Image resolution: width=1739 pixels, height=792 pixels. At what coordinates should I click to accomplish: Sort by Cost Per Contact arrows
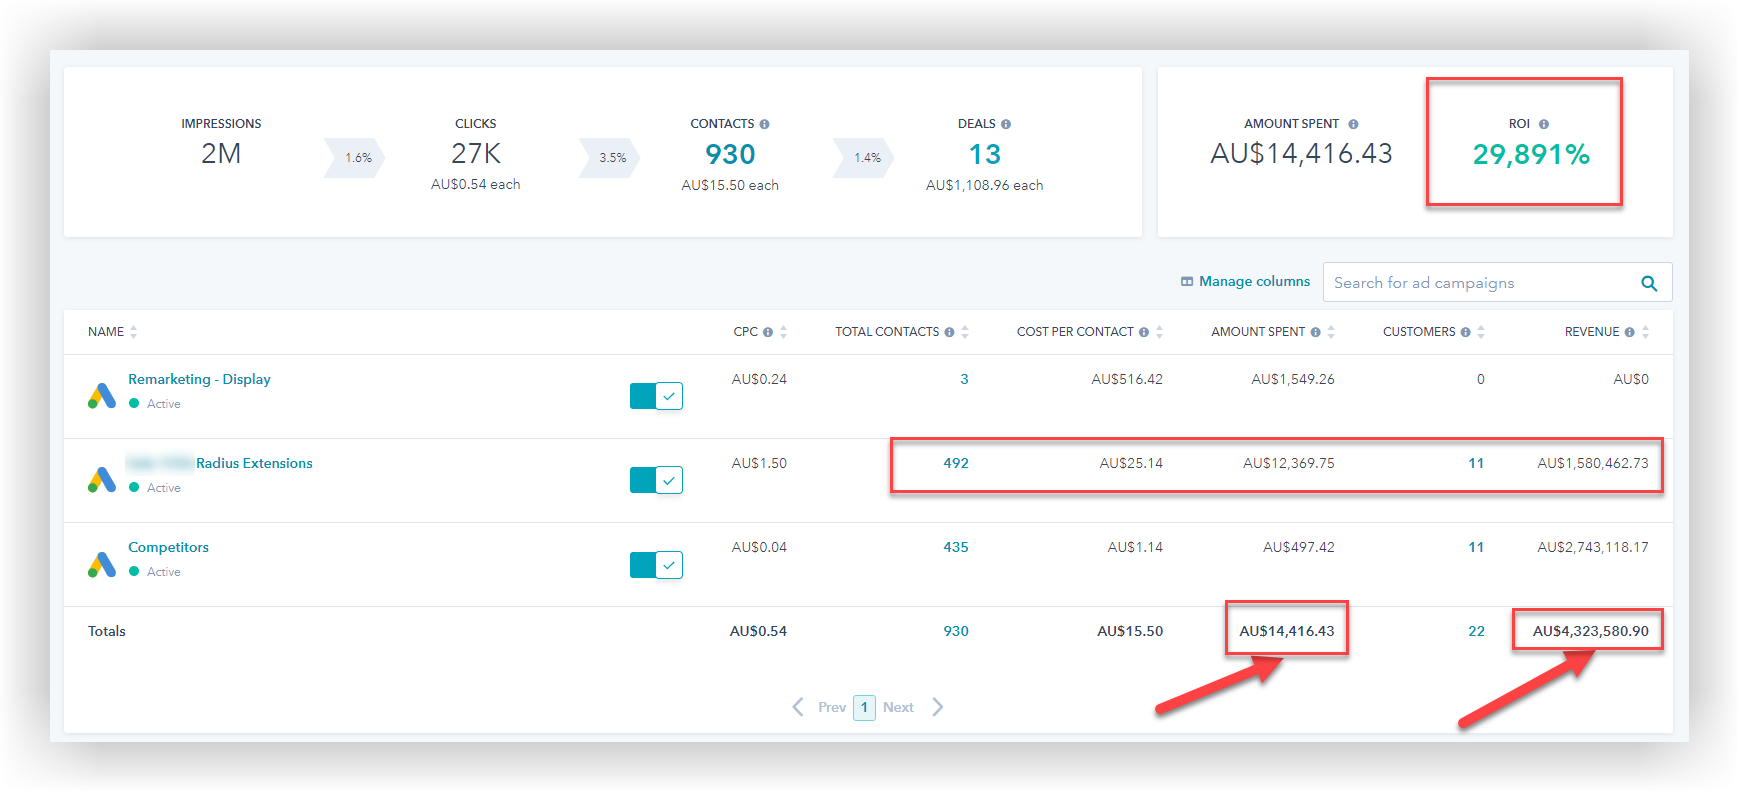(1159, 332)
